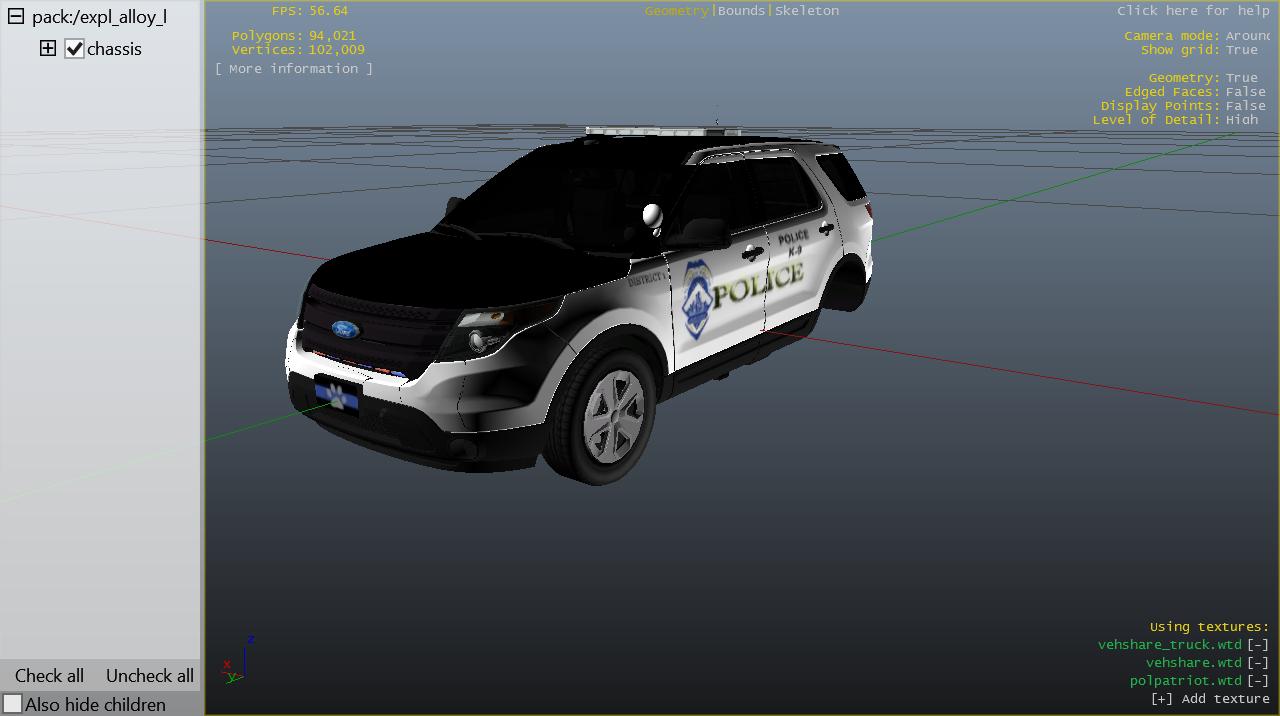
Task: Change the Camera mode value
Action: click(1247, 36)
